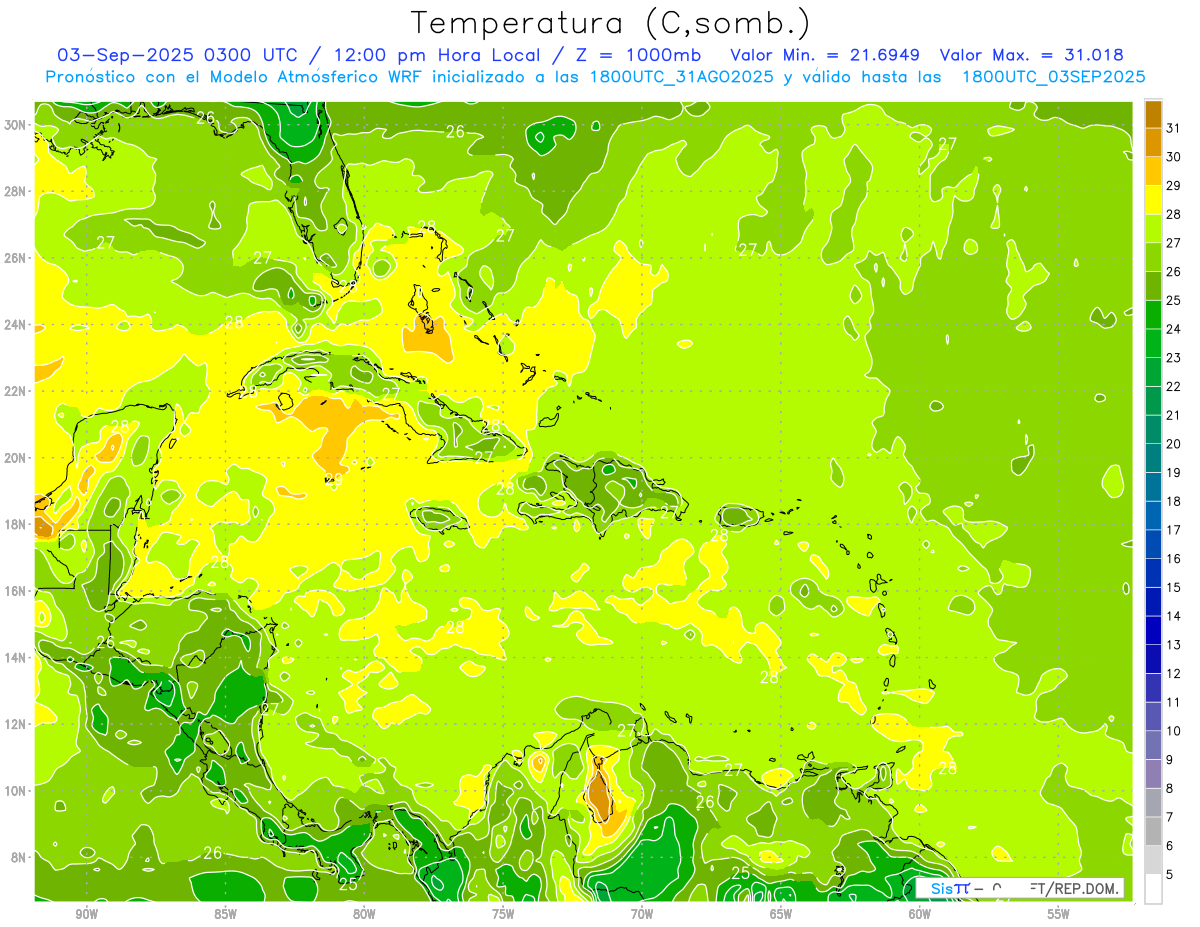1200x927 pixels.
Task: Click the longitude axis label "65W"
Action: (781, 914)
